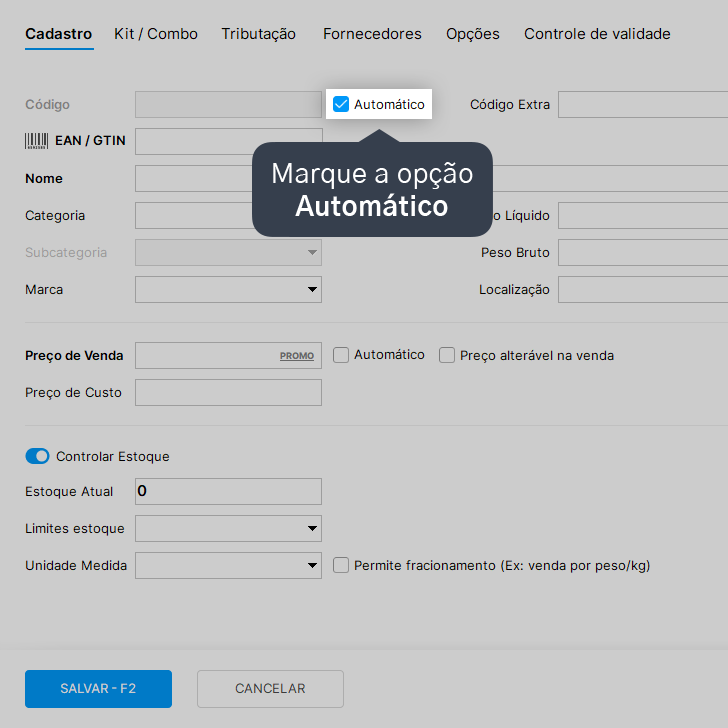Open the Subcategoria dropdown
Viewport: 728px width, 728px height.
[228, 253]
